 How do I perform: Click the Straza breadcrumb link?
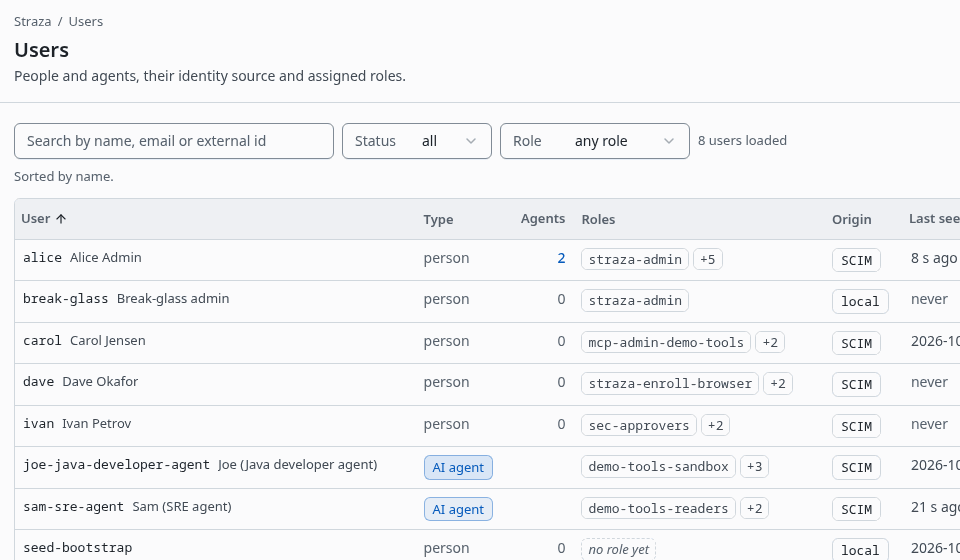(x=32, y=21)
